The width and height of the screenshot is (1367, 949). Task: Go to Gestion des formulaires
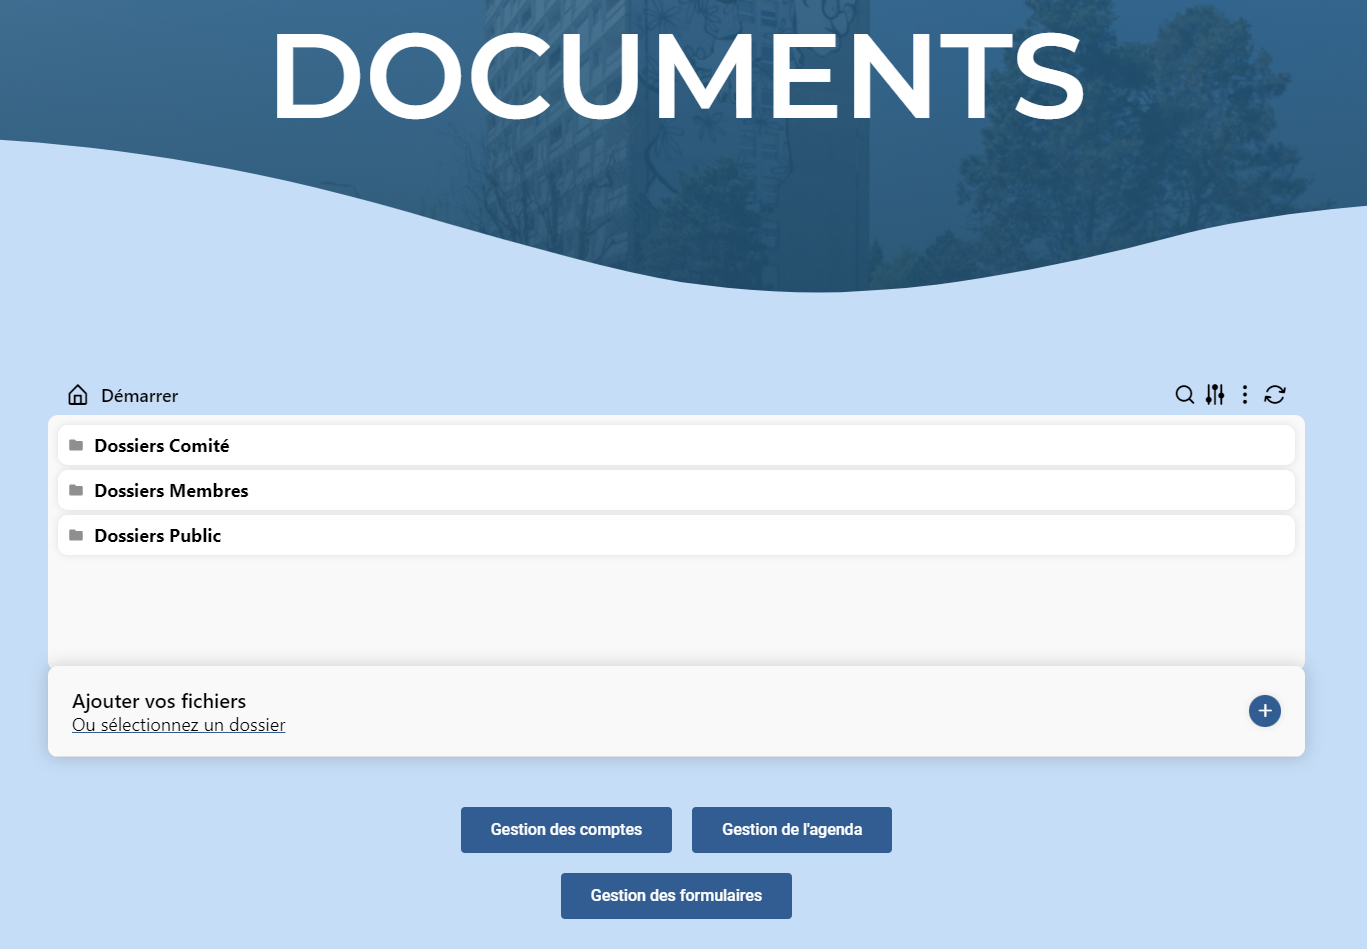pyautogui.click(x=676, y=896)
